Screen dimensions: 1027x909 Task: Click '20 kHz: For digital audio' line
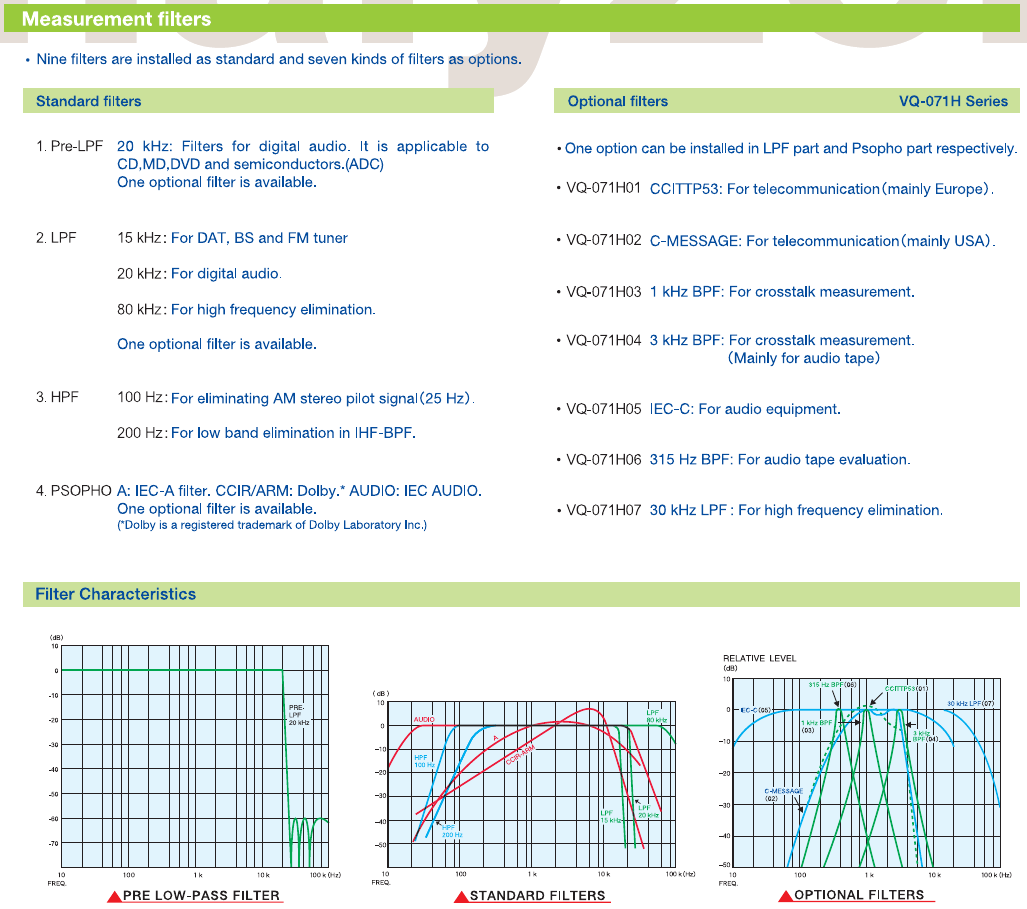click(199, 274)
